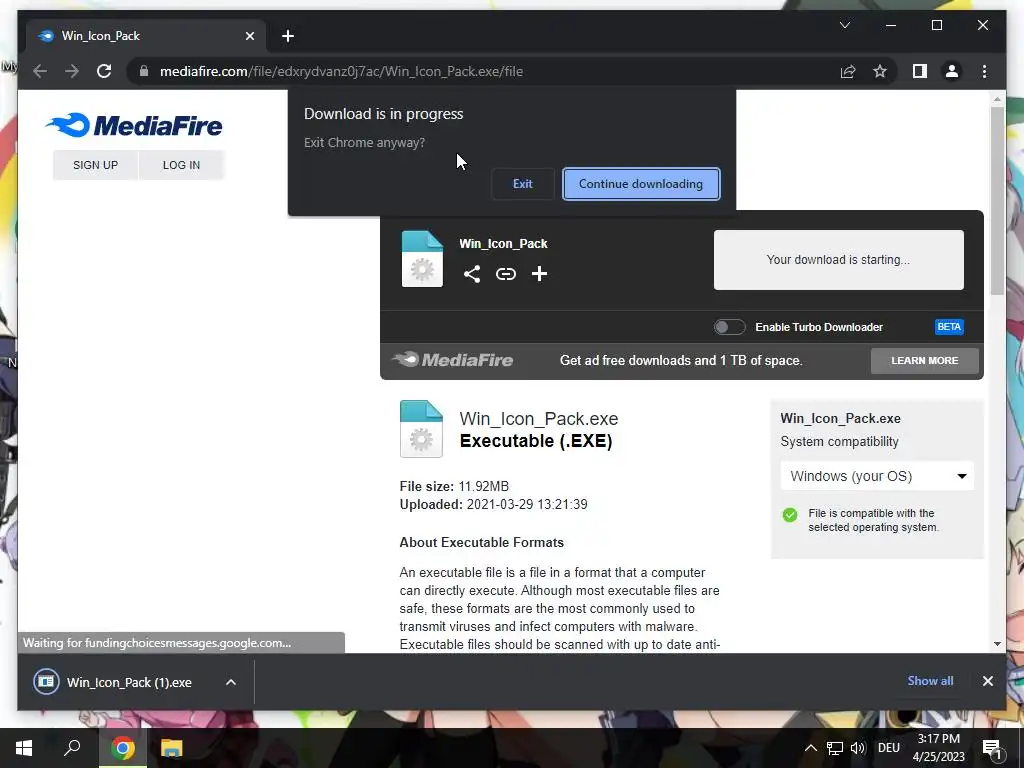Click DEU language indicator

(x=888, y=748)
